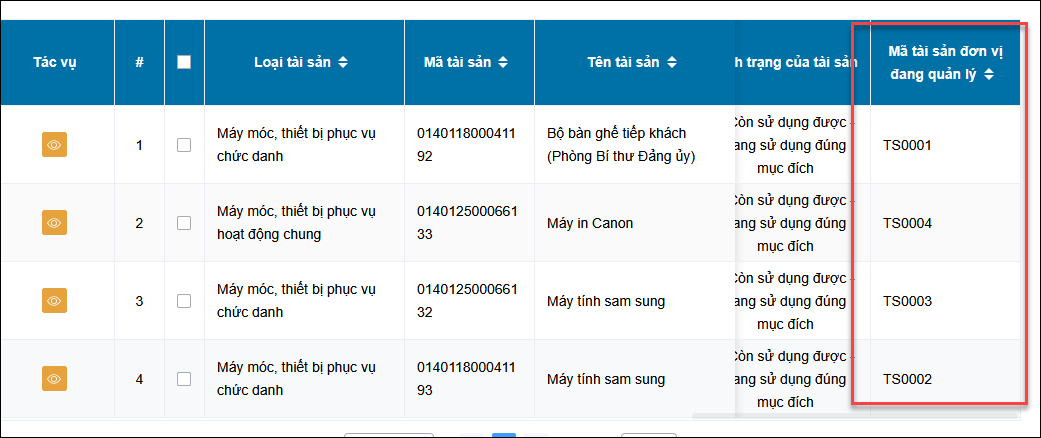The height and width of the screenshot is (438, 1041).
Task: Click the Tác vụ column header
Action: tap(55, 62)
